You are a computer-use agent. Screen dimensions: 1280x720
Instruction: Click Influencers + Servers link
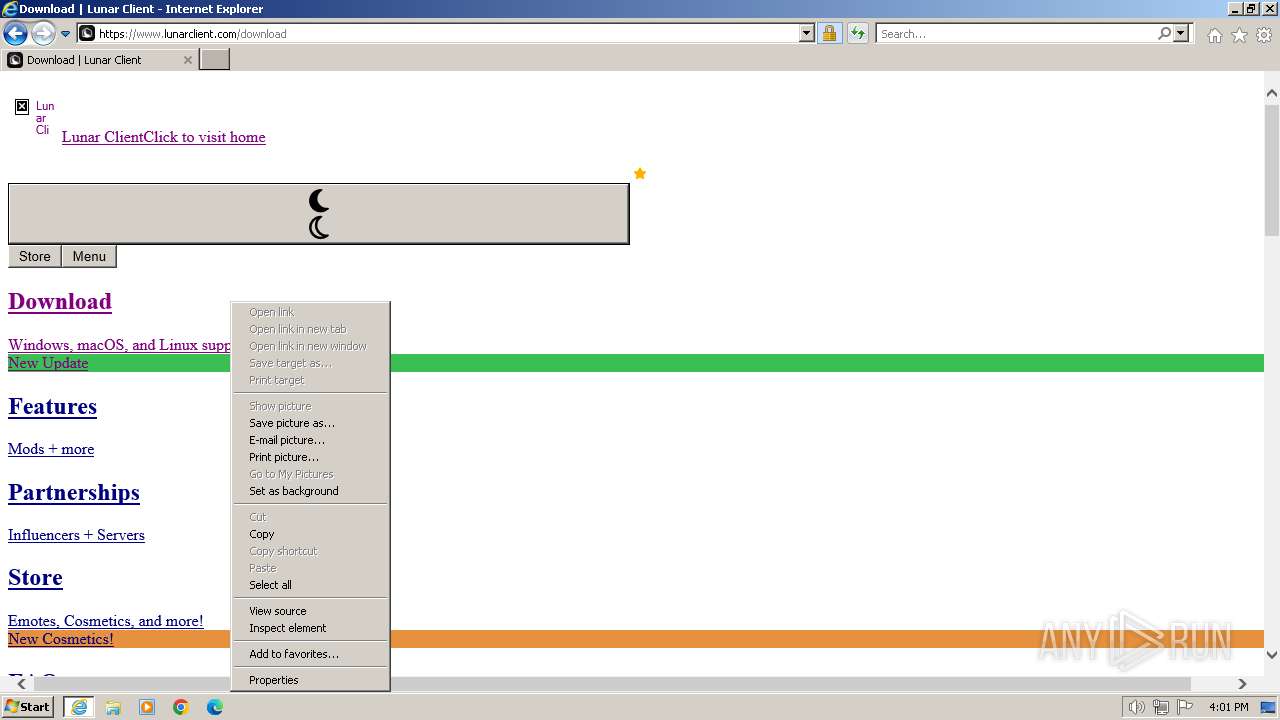(x=76, y=535)
